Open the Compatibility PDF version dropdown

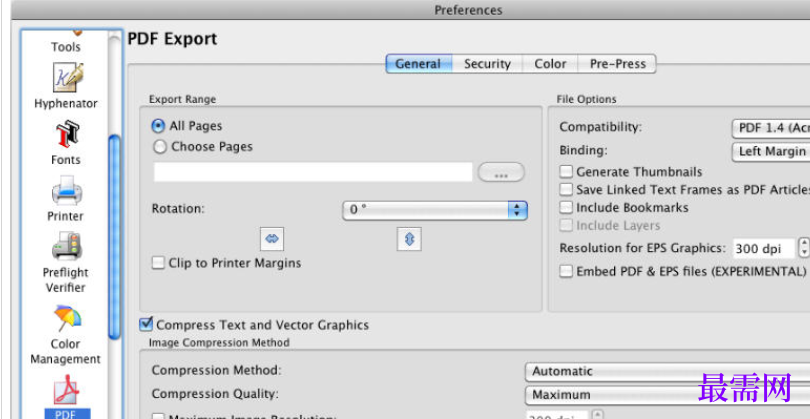tap(771, 128)
